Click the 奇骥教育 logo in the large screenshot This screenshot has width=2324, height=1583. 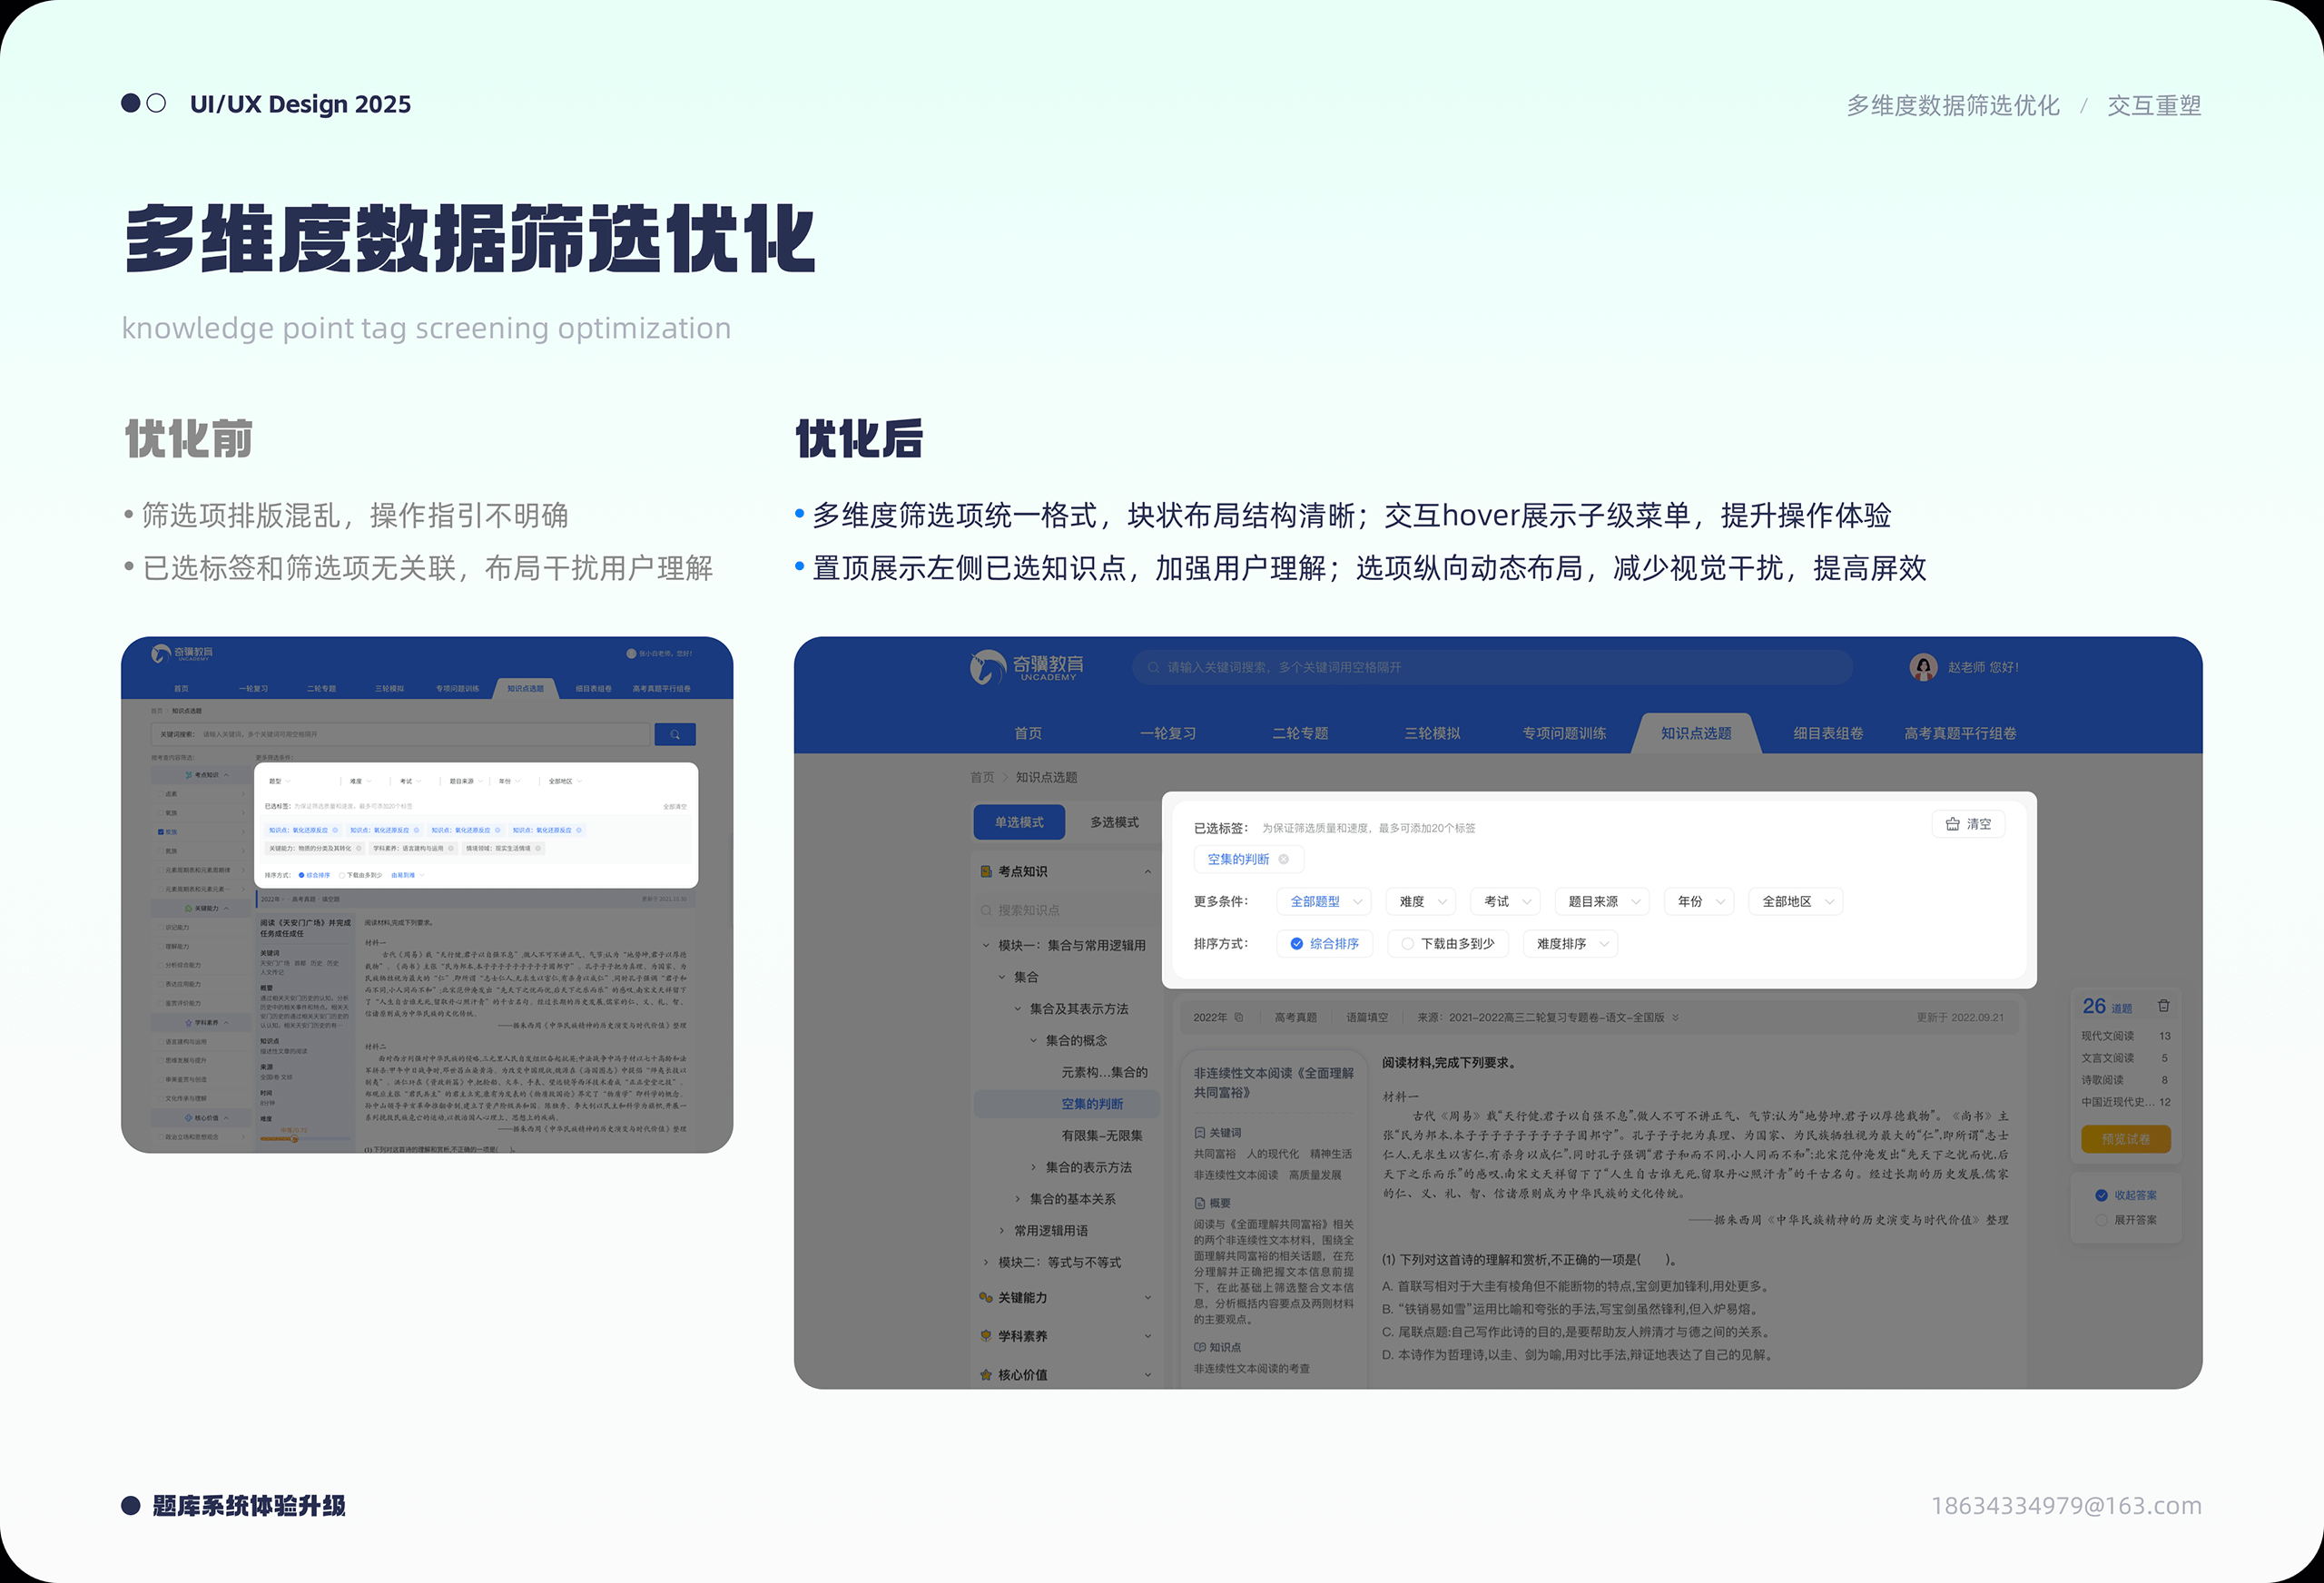point(1028,667)
